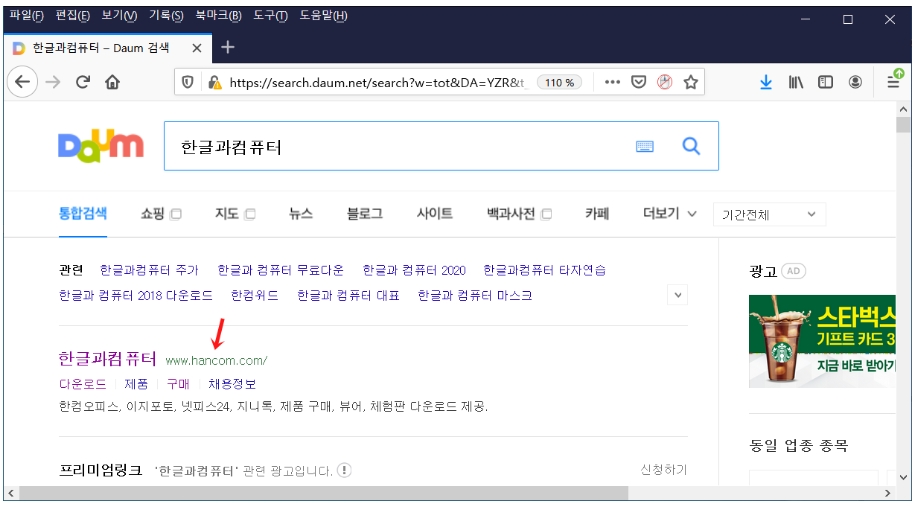Open the 기간전체 period dropdown
The height and width of the screenshot is (507, 917).
tap(769, 215)
